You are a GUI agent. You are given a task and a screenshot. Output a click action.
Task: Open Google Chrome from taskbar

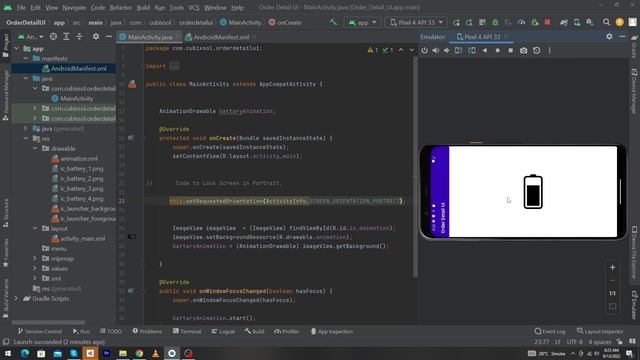tap(139, 353)
